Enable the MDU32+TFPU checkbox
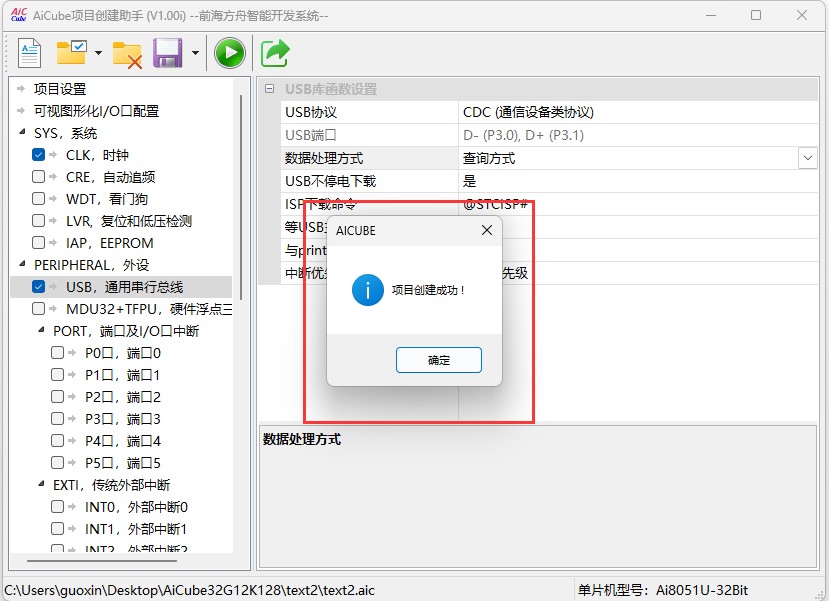Screen dimensions: 829x601 point(39,309)
